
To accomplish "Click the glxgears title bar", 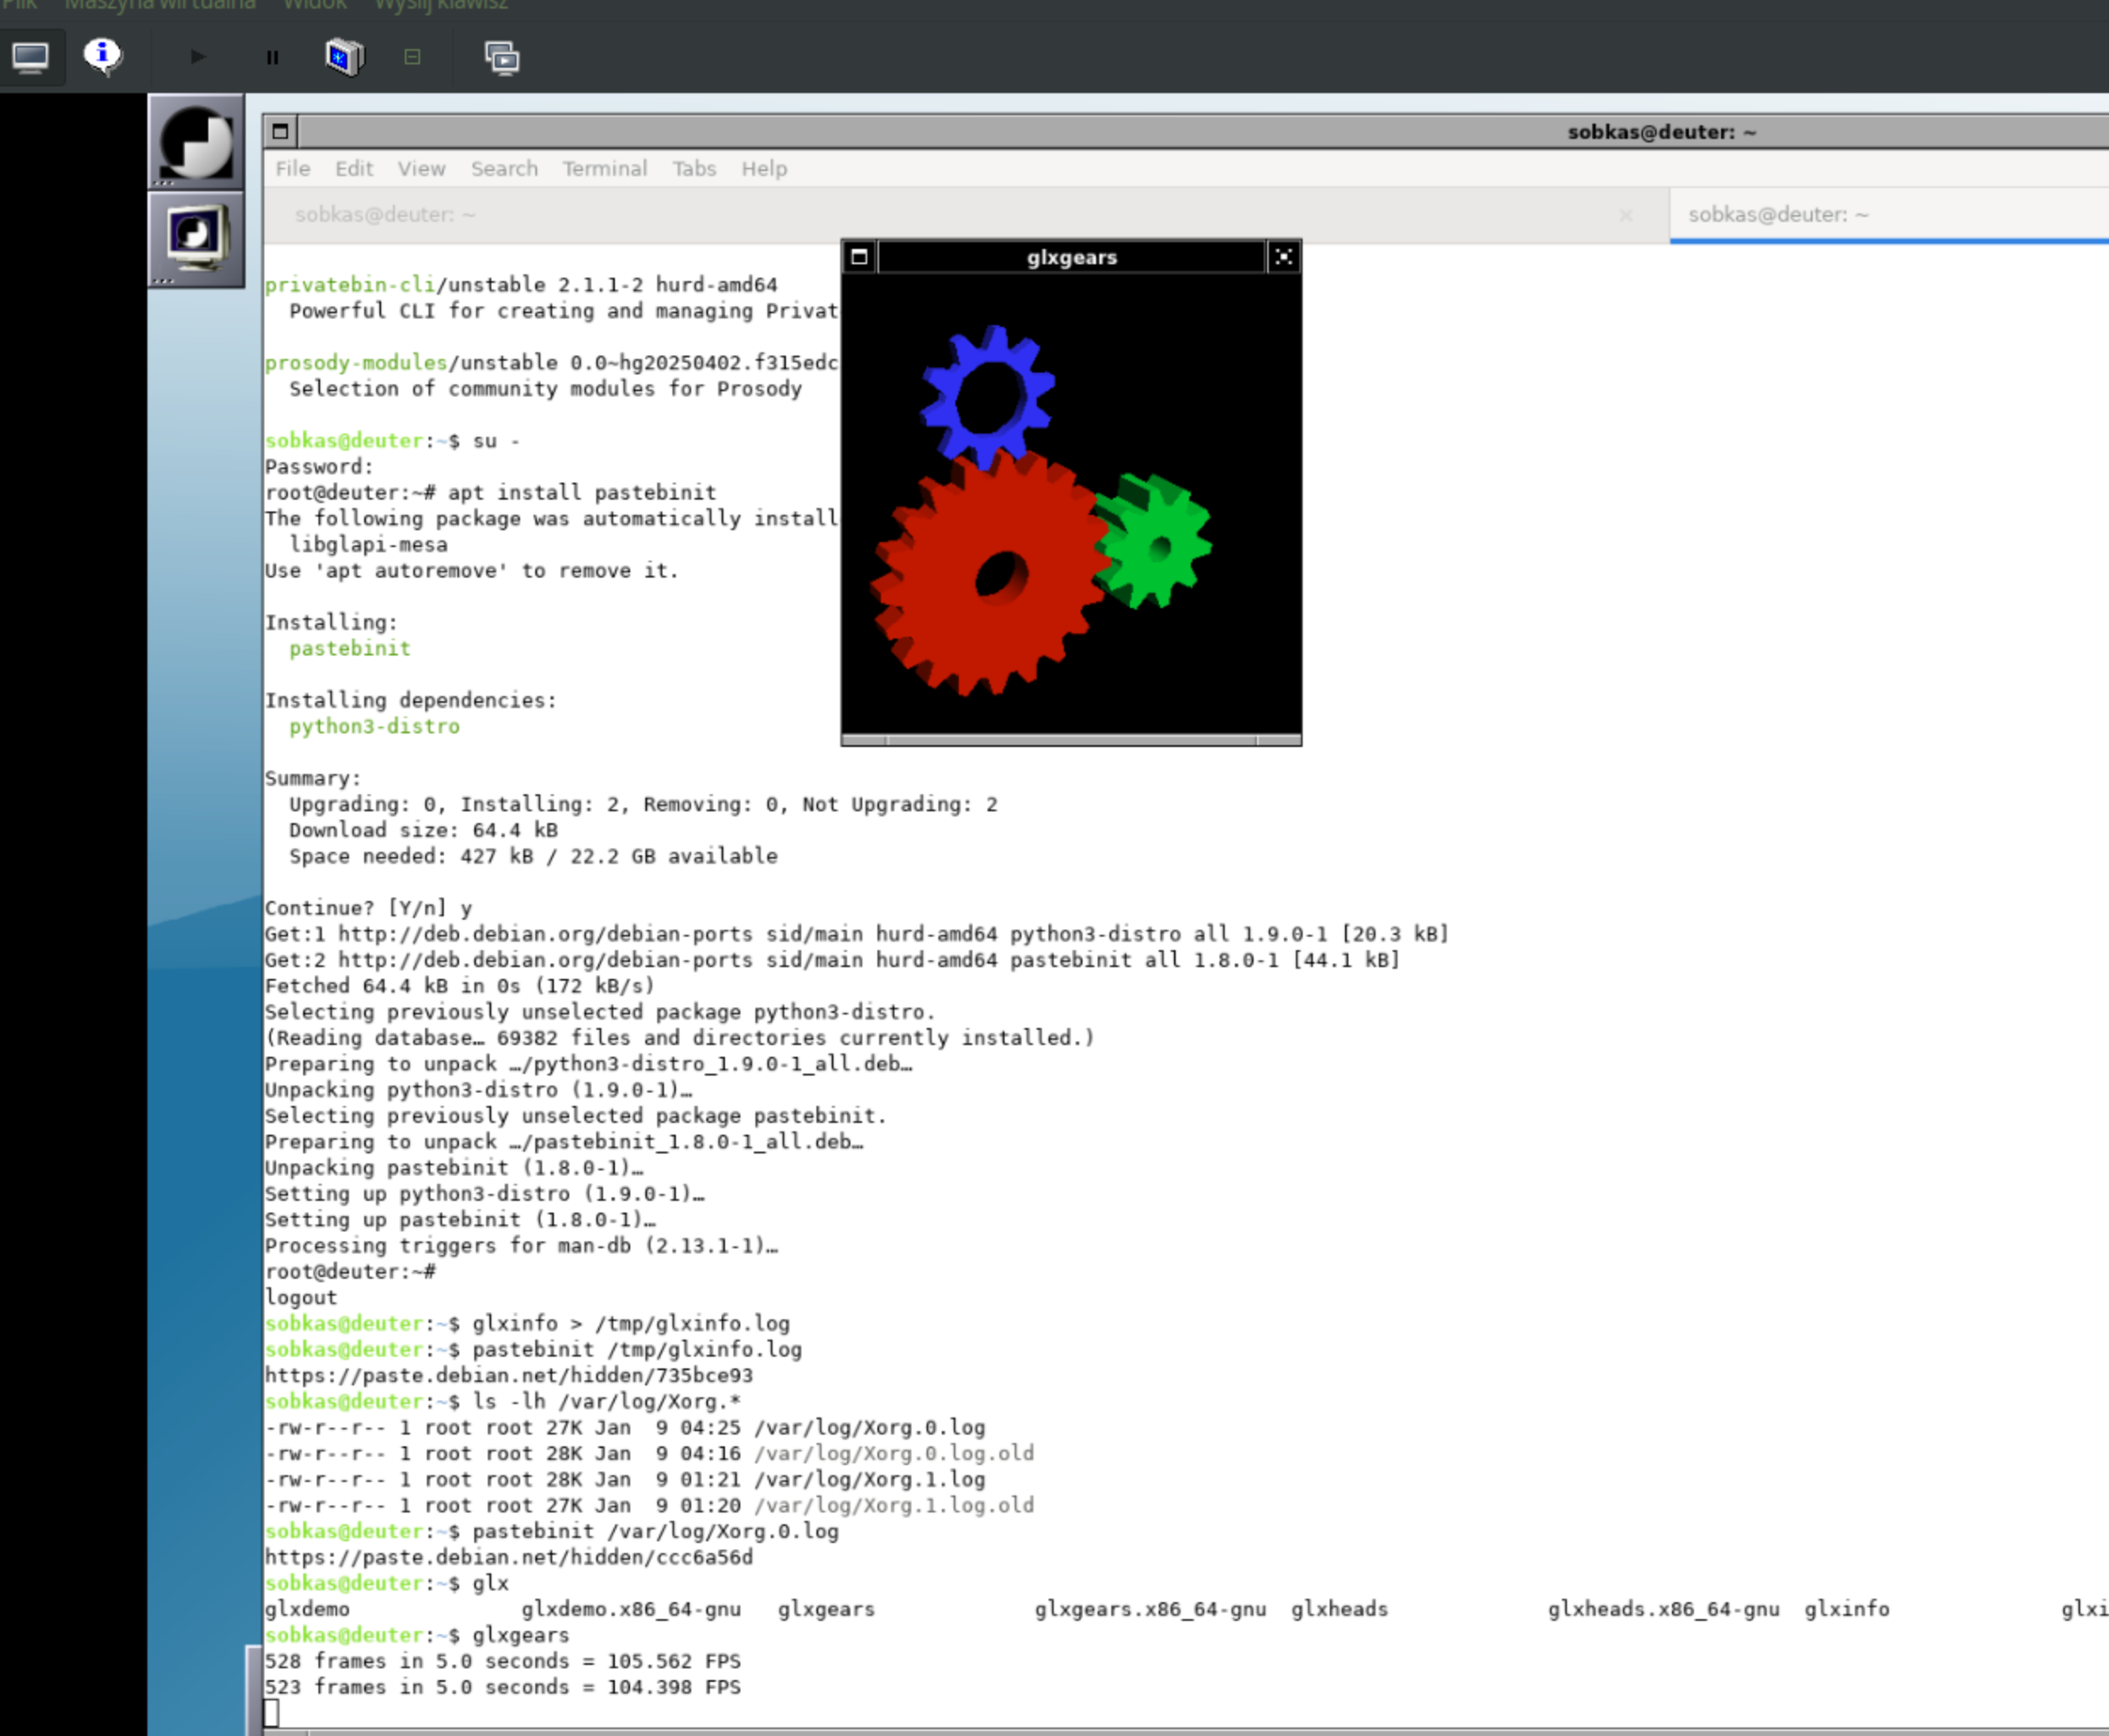I will (1071, 257).
